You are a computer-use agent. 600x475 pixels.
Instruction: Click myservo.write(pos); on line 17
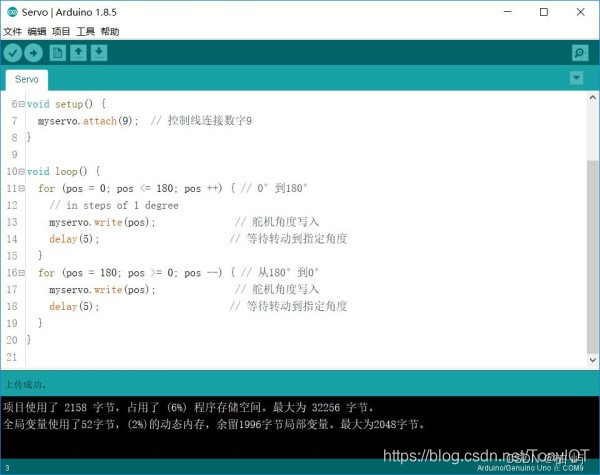point(102,290)
